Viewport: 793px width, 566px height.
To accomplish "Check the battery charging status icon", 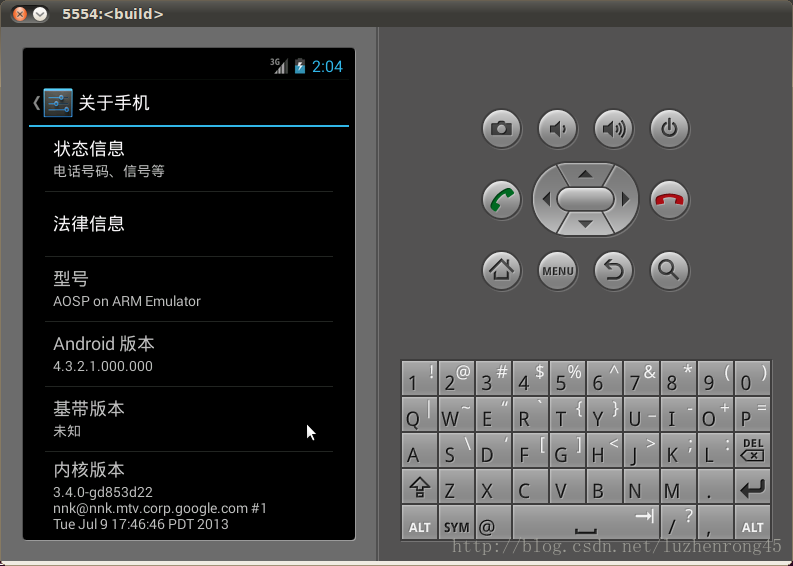I will tap(300, 66).
